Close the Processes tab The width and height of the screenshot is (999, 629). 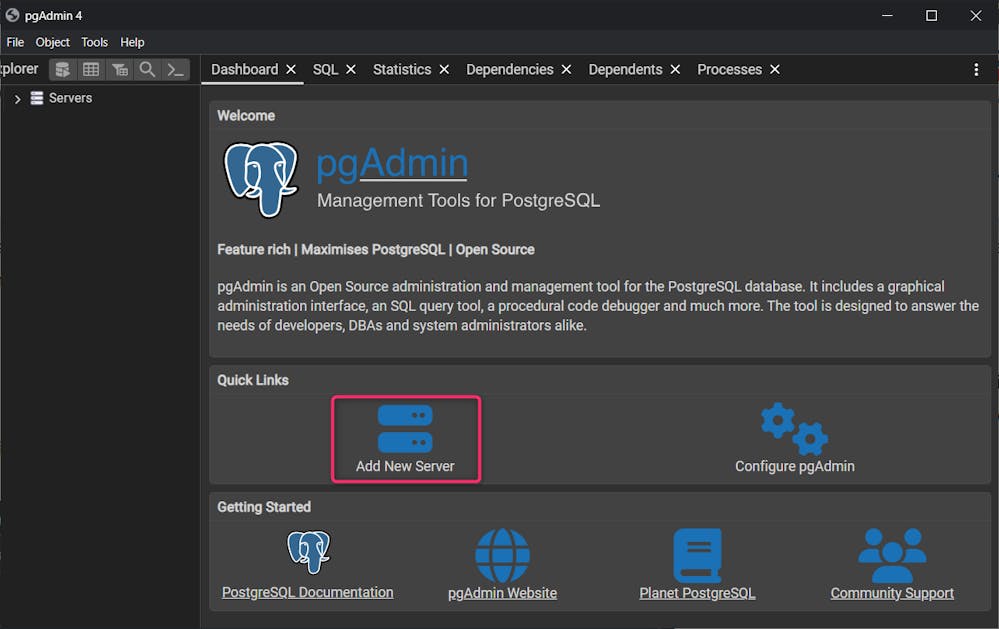coord(775,69)
